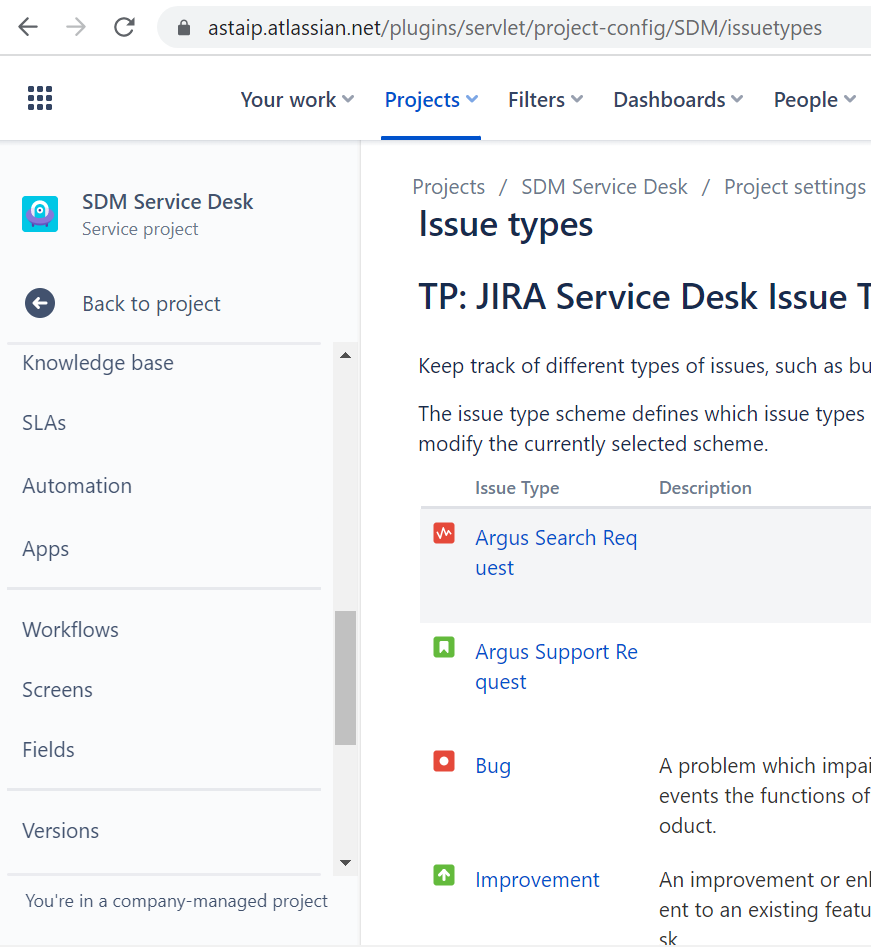Click the sidebar scrollbar down arrow
The height and width of the screenshot is (947, 871).
tap(346, 862)
